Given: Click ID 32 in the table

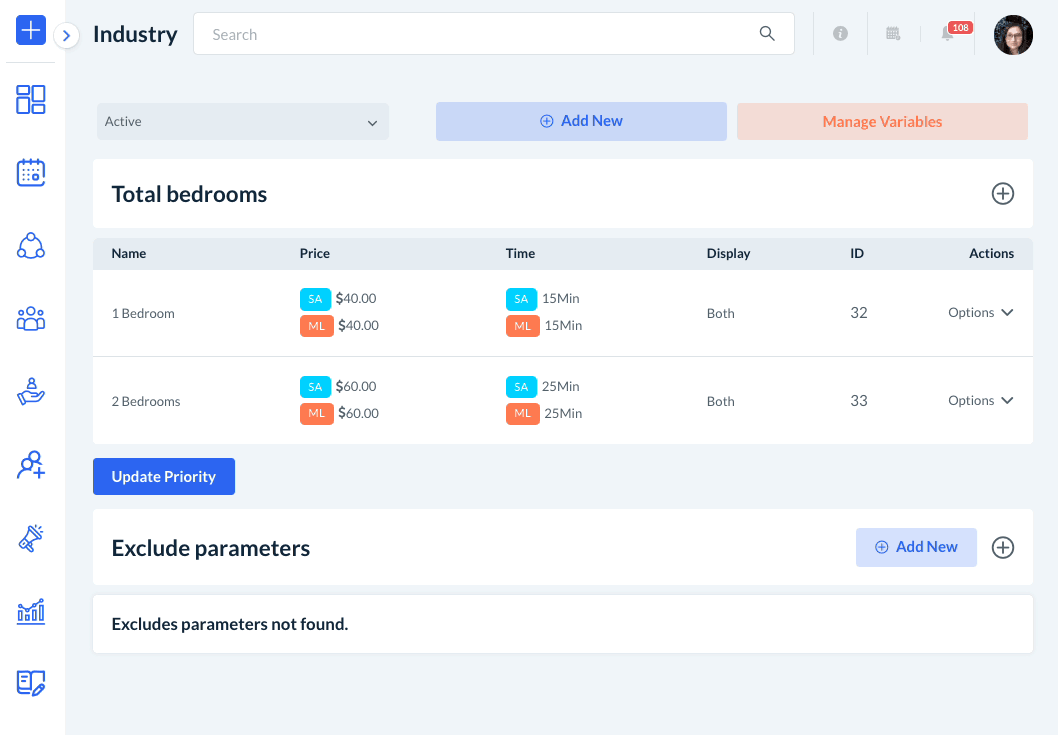Looking at the screenshot, I should 858,312.
